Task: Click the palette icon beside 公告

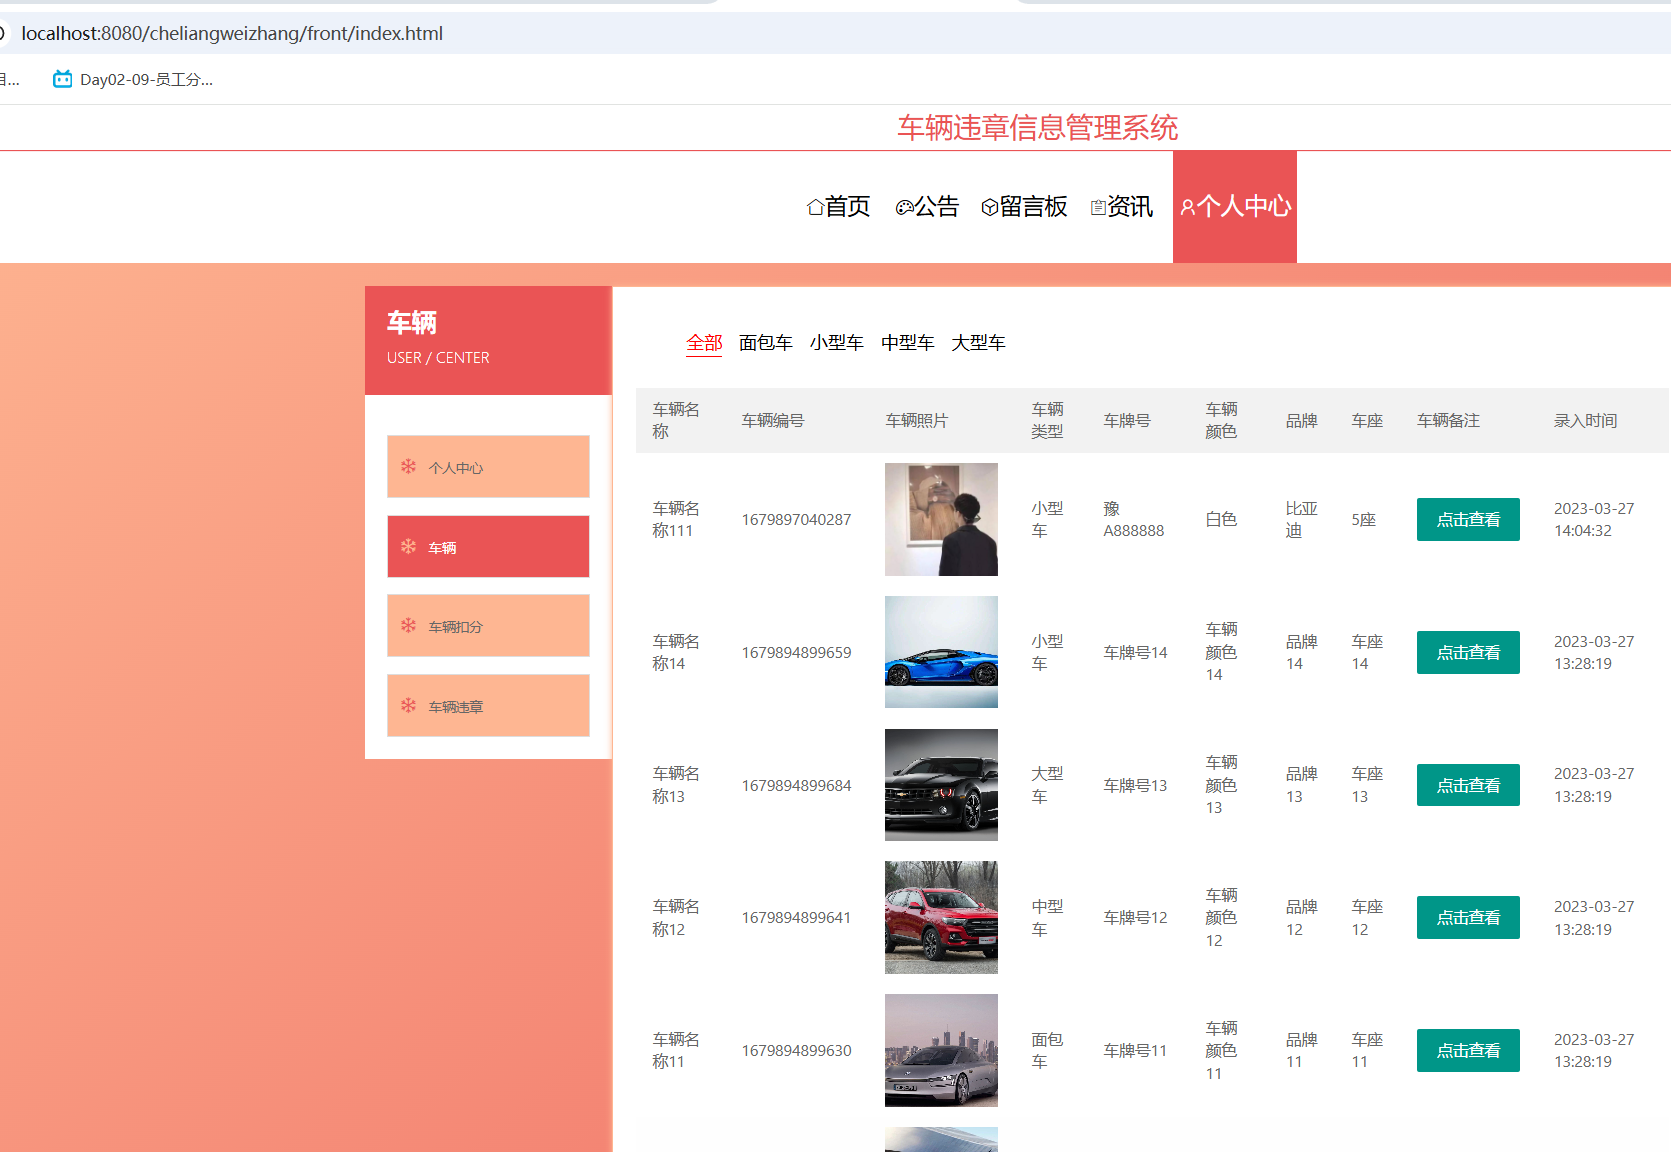Action: (904, 207)
